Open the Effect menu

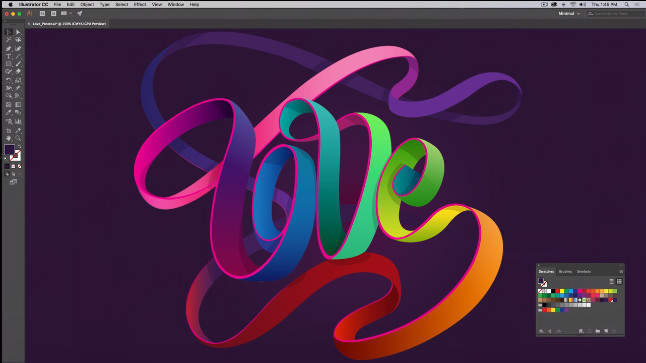coord(140,5)
